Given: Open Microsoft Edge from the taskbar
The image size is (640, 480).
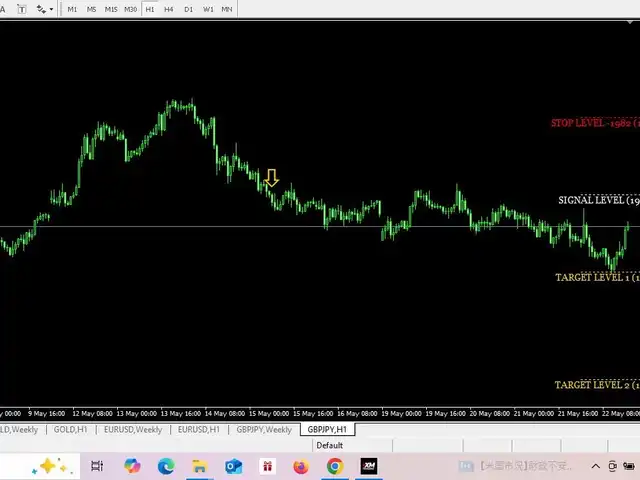Looking at the screenshot, I should pos(166,466).
